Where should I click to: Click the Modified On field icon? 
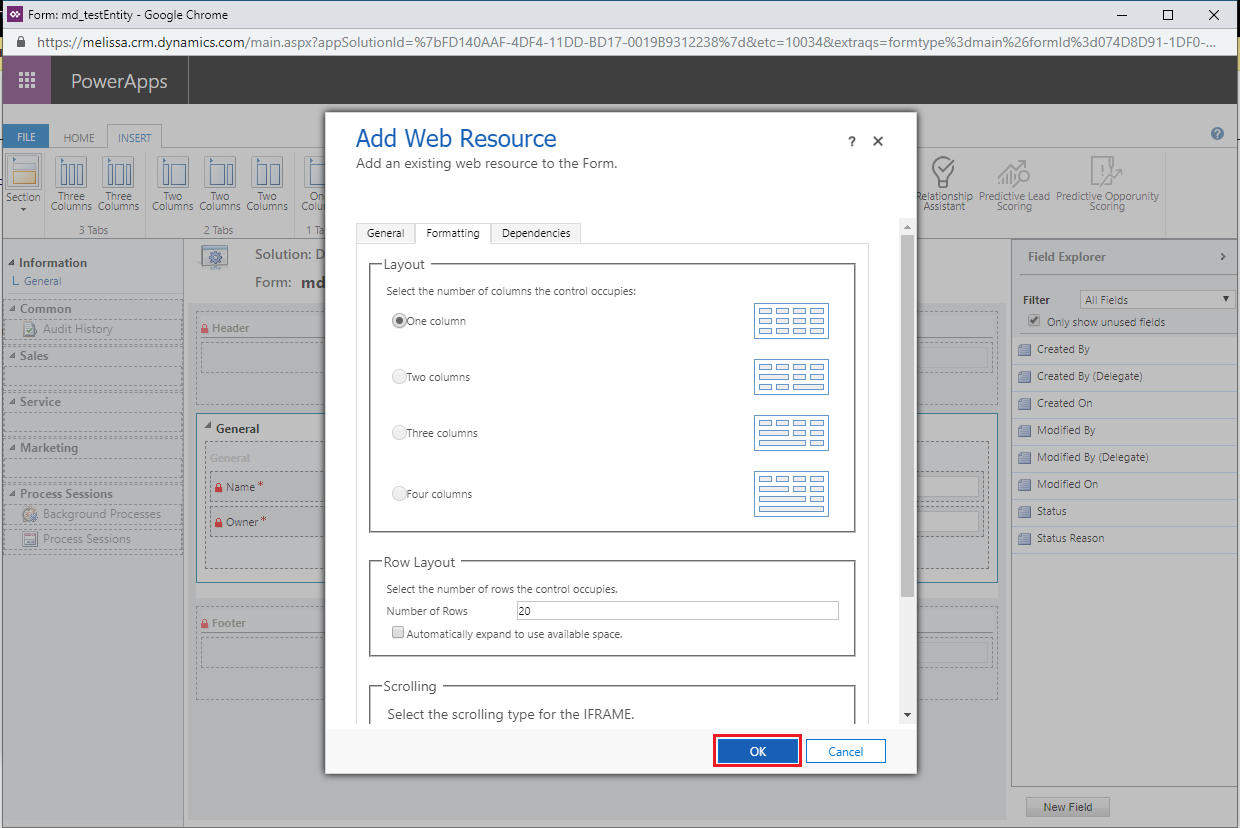(1024, 485)
